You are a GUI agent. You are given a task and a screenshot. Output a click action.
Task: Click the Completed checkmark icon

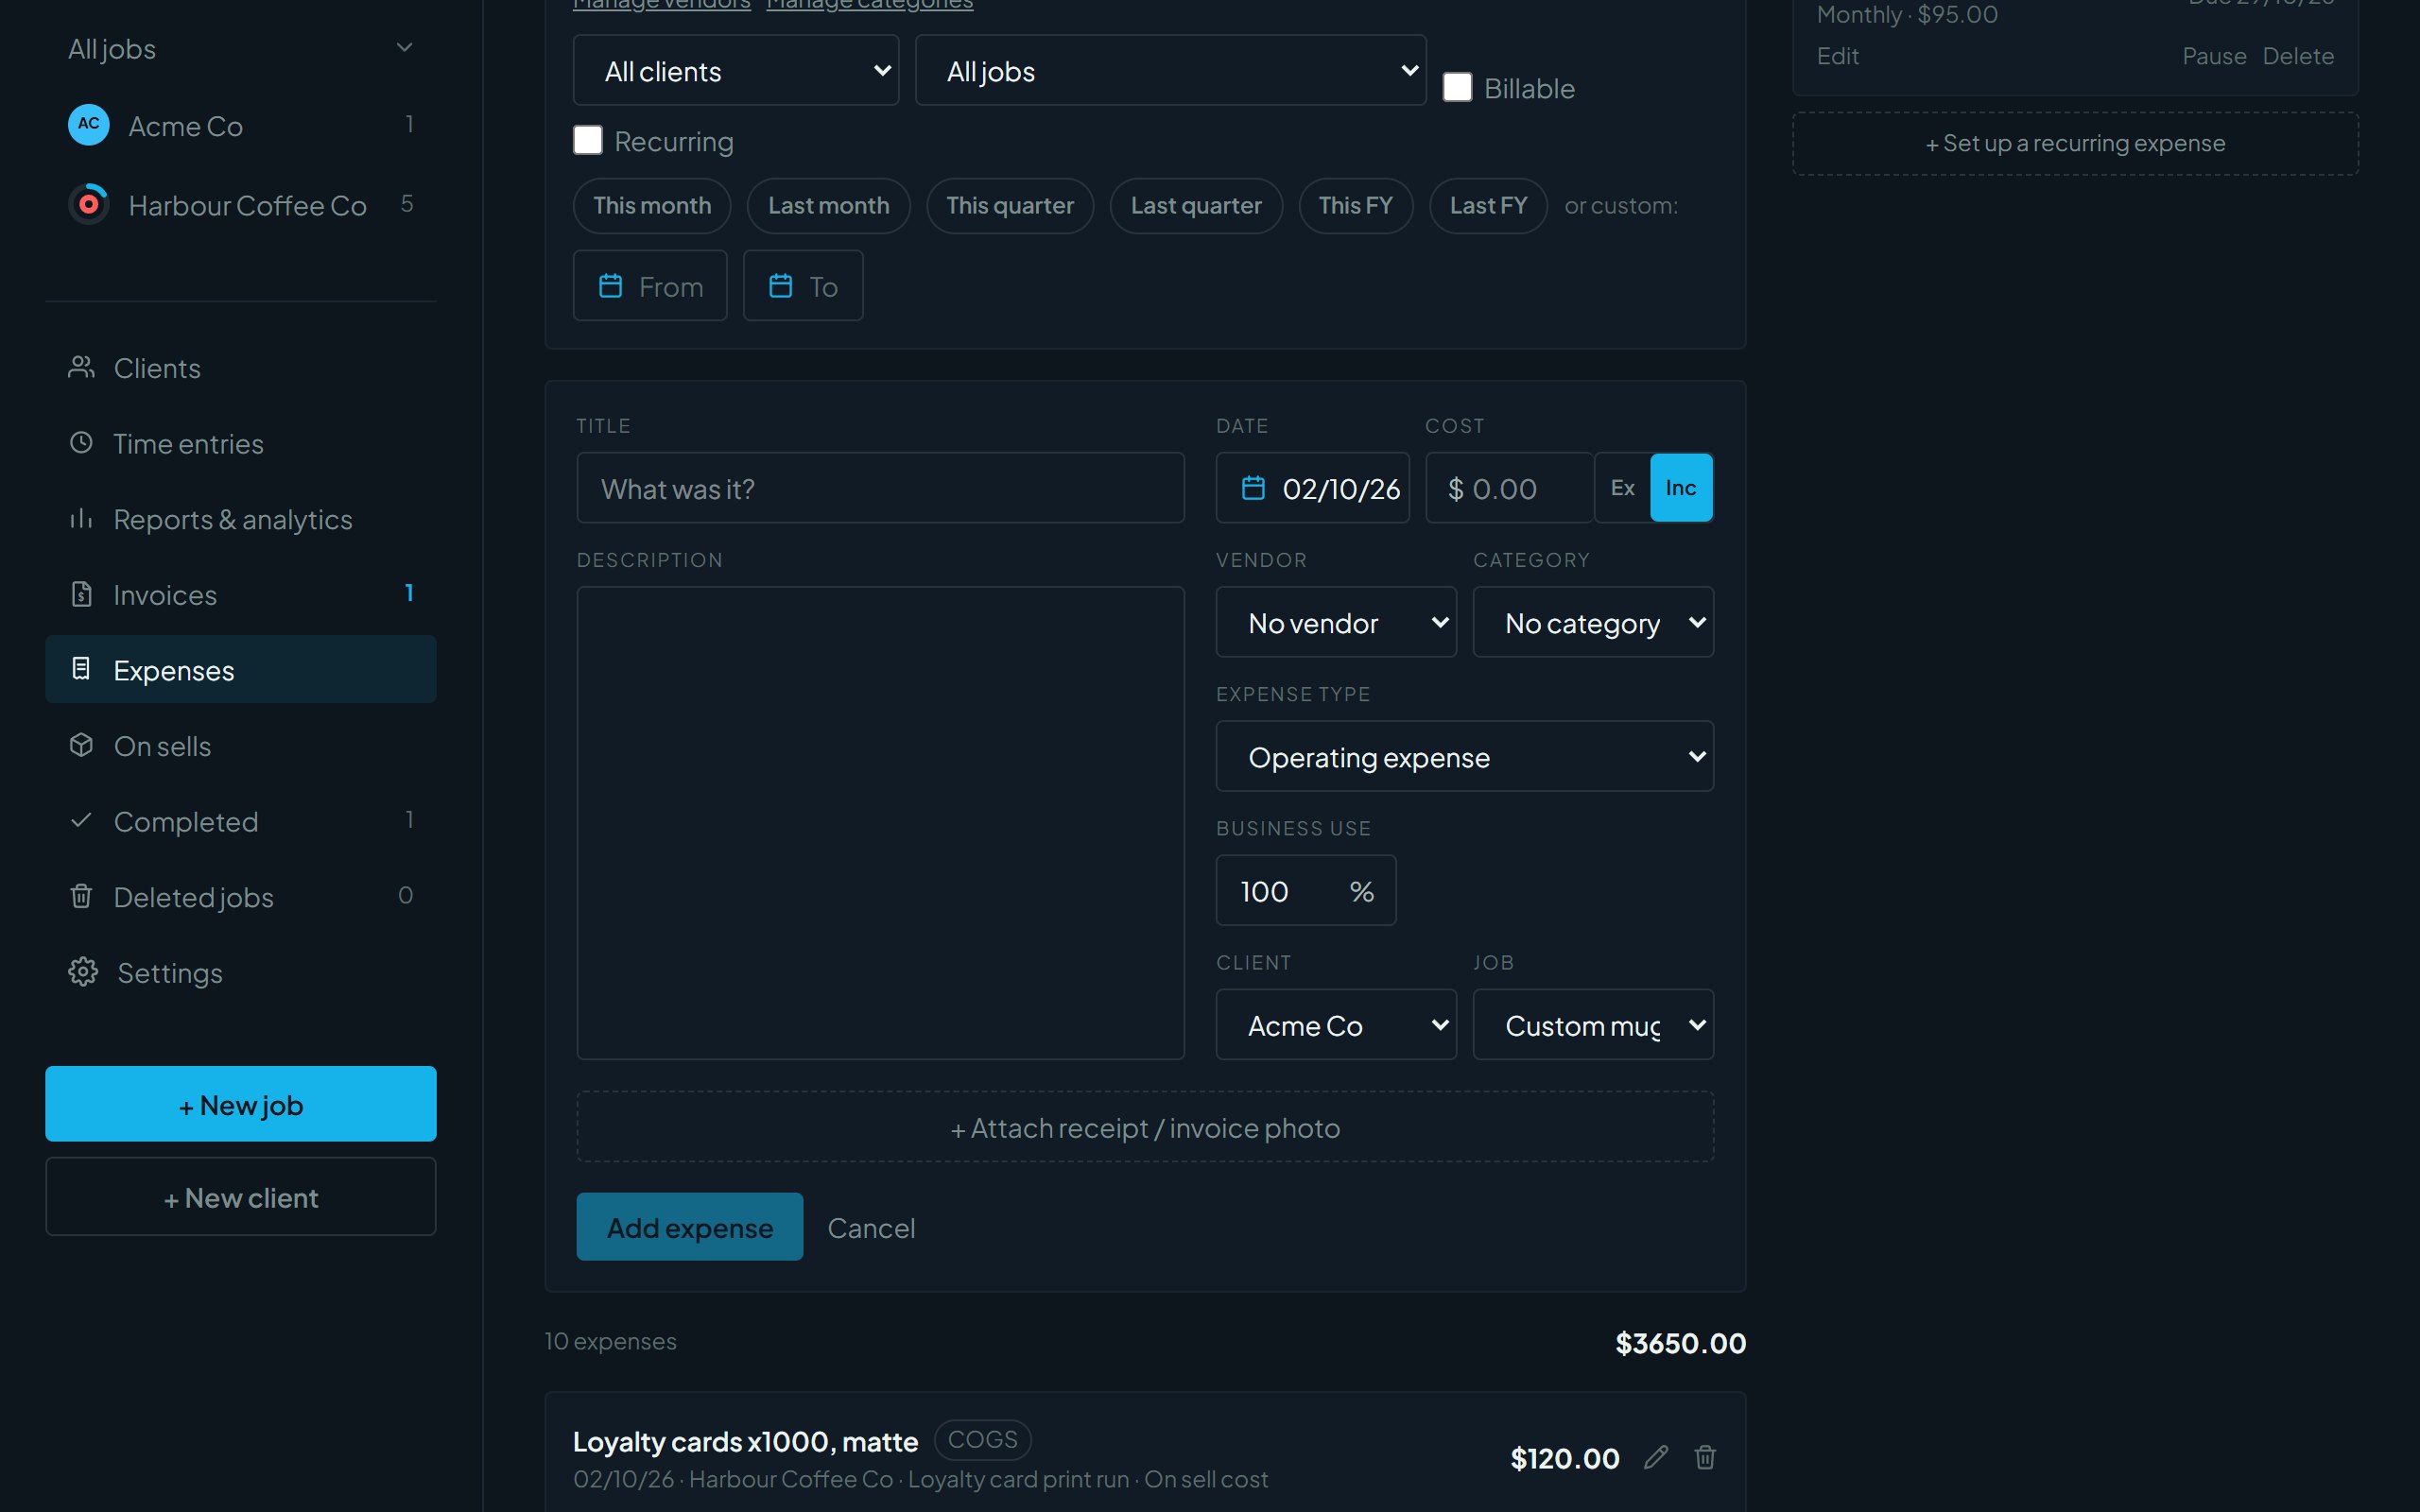coord(81,820)
